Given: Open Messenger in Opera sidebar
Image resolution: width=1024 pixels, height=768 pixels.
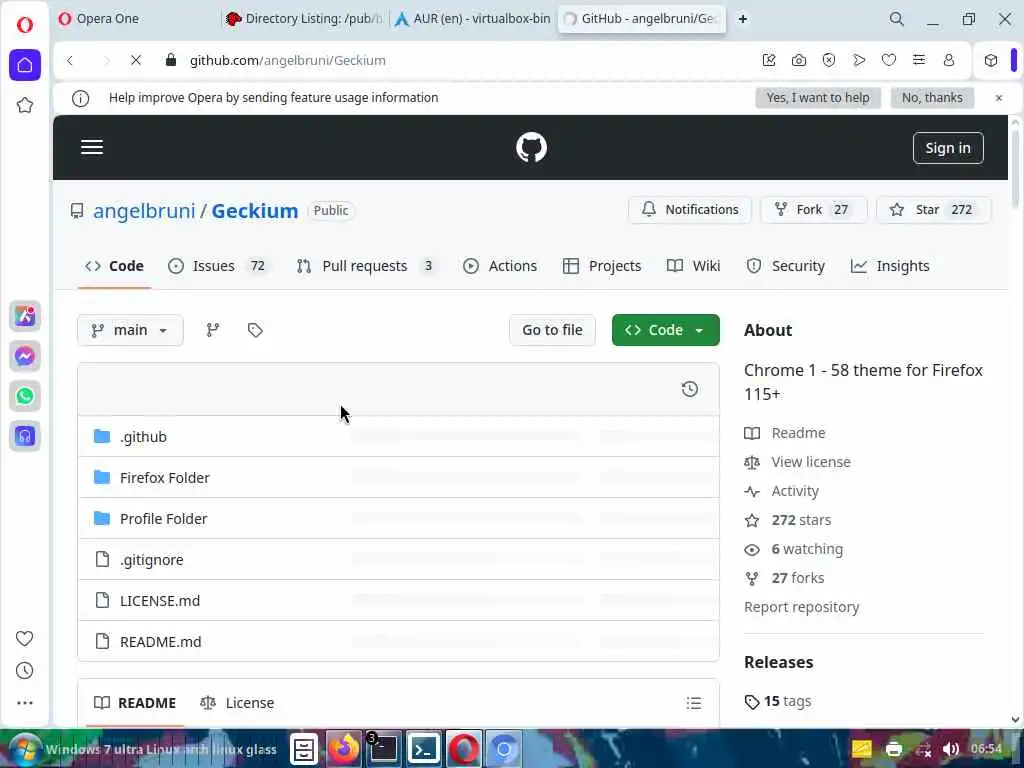Looking at the screenshot, I should [25, 356].
